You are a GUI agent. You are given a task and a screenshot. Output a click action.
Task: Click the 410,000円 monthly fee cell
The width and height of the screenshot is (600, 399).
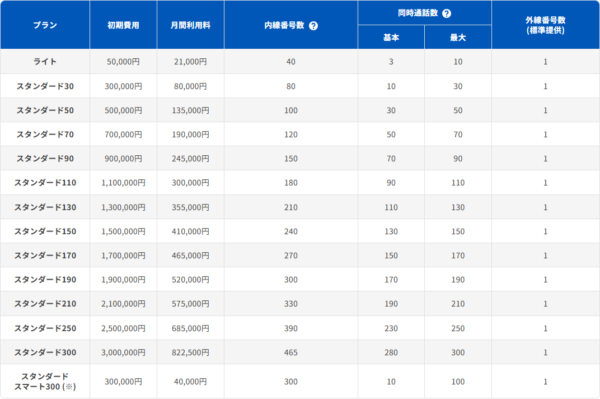pyautogui.click(x=191, y=231)
